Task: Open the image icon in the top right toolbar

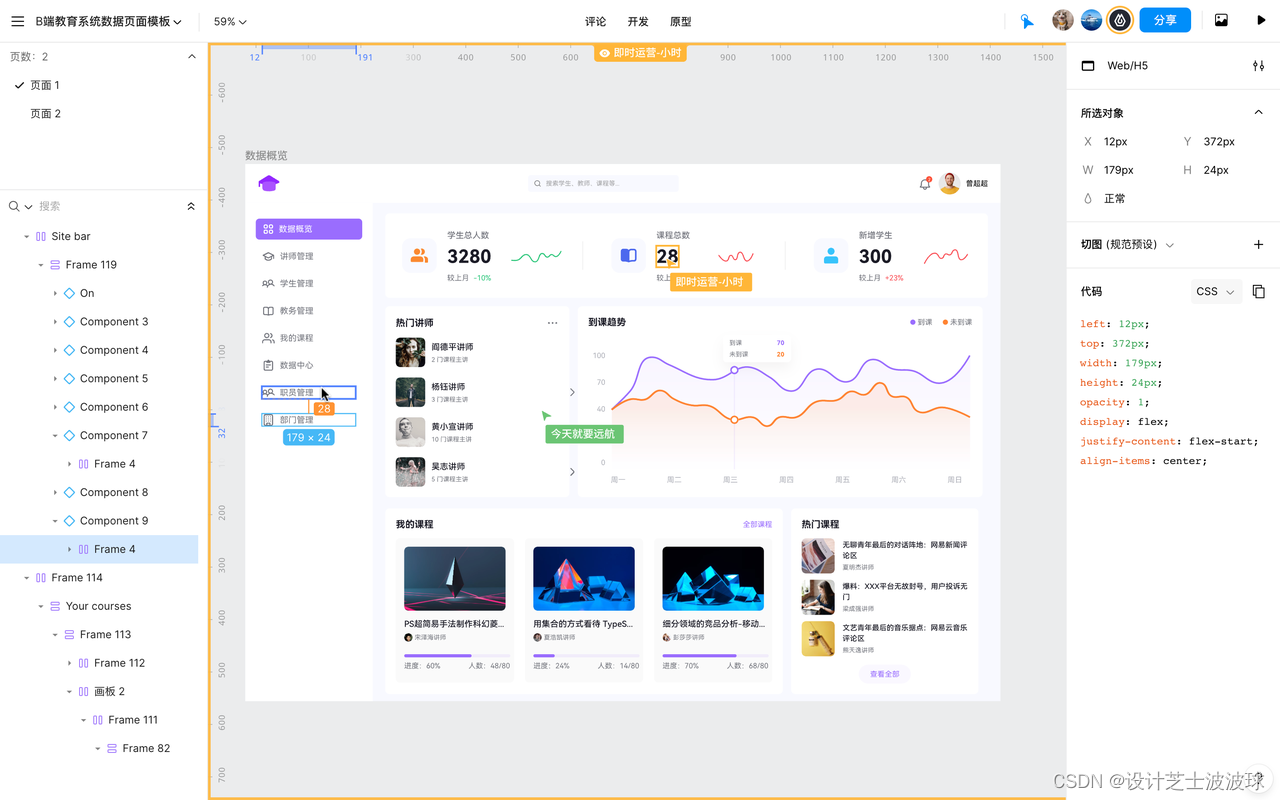Action: 1221,20
